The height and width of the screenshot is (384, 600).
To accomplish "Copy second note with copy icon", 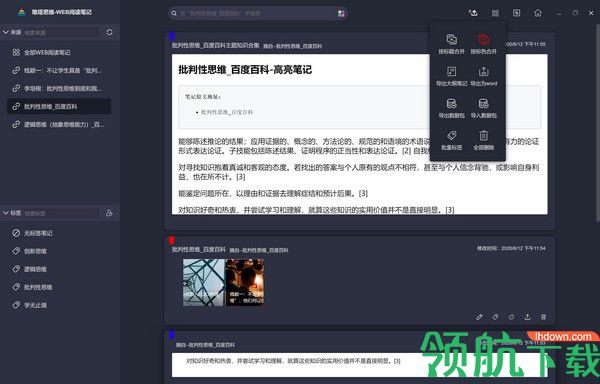I will click(512, 317).
